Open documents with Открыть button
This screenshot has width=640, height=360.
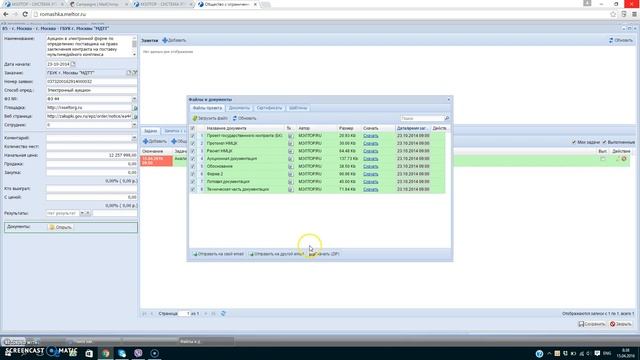point(60,227)
